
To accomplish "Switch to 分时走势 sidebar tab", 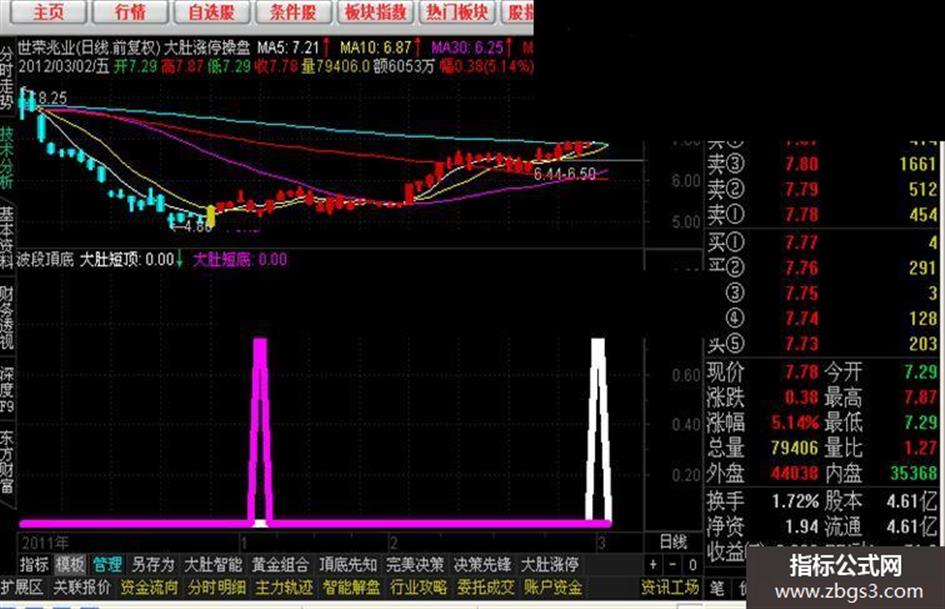I will 7,79.
